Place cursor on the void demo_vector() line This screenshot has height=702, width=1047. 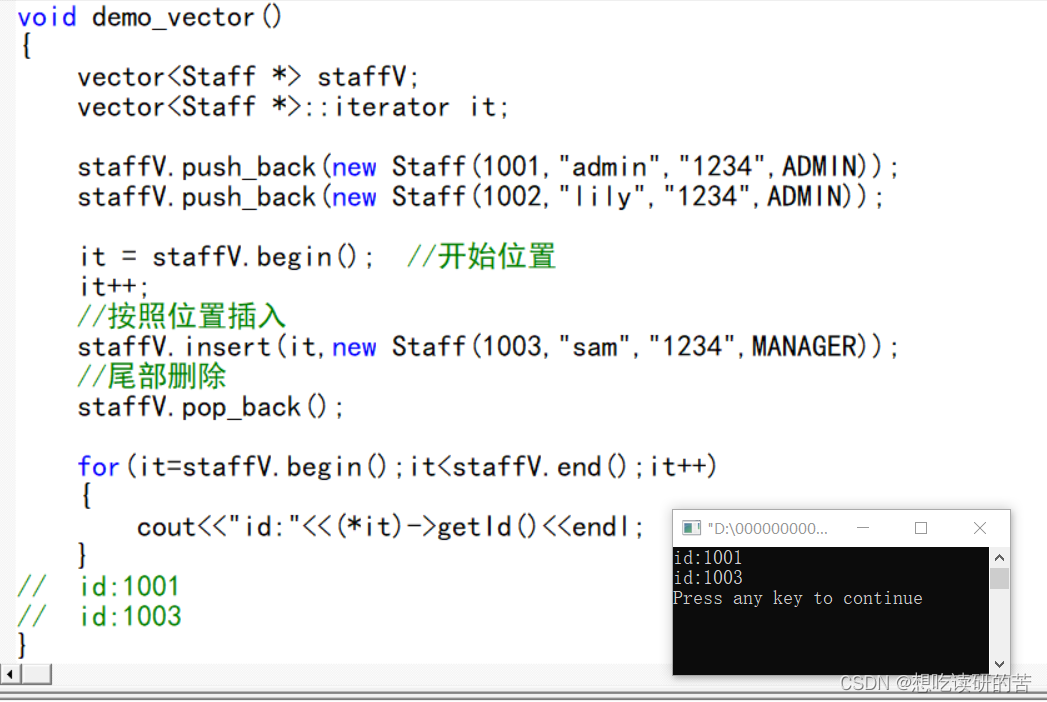click(x=148, y=16)
